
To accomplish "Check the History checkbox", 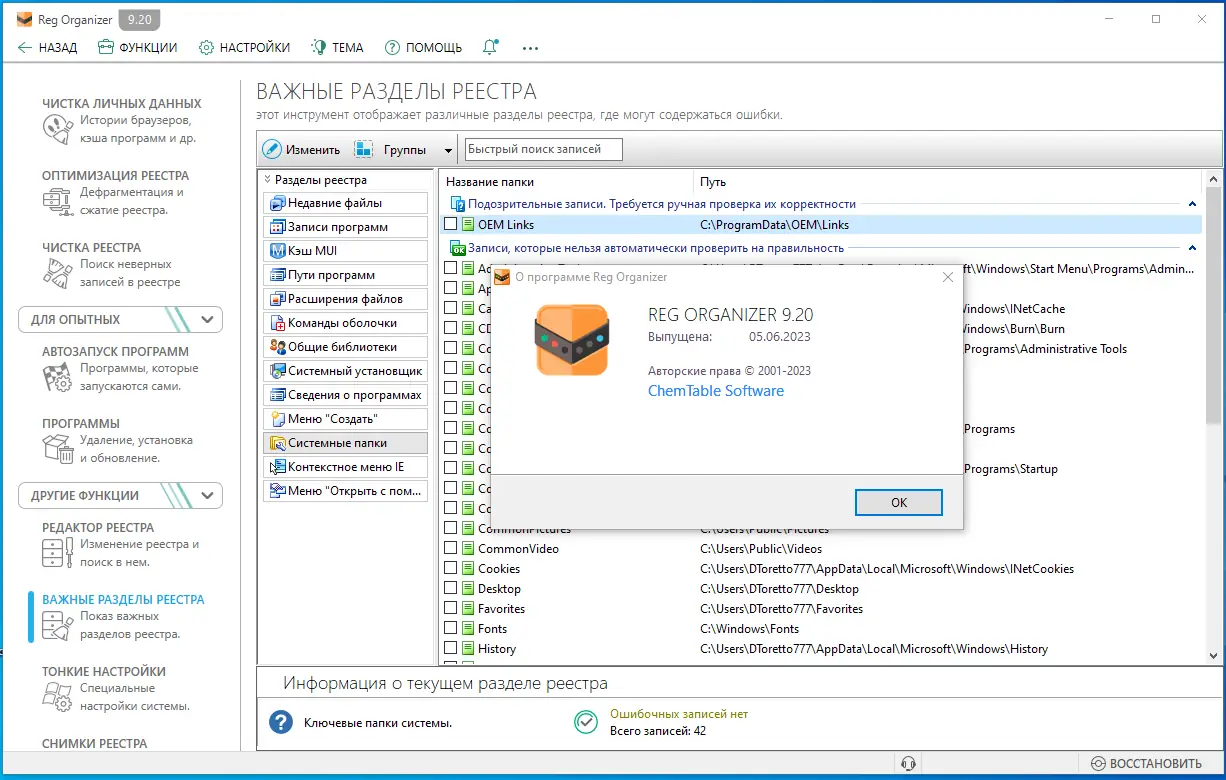I will (450, 649).
